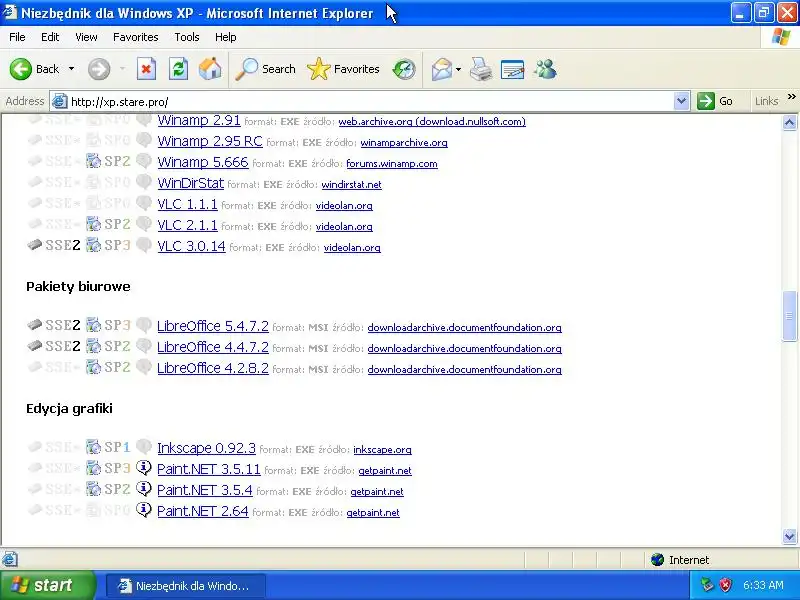Screen dimensions: 800x600
Task: Click the Internet zone globe in status bar
Action: (657, 560)
